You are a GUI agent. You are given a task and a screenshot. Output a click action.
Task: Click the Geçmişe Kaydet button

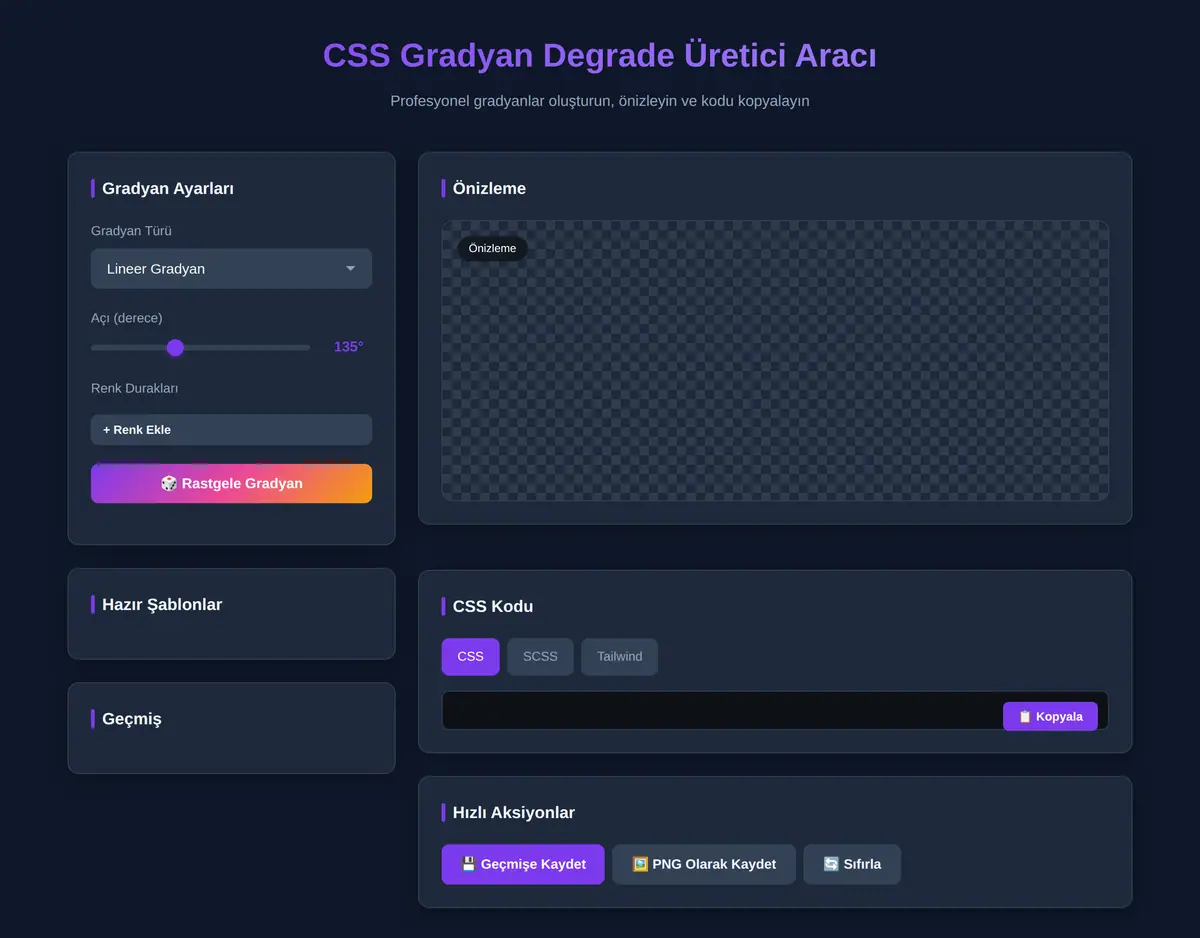[x=523, y=864]
